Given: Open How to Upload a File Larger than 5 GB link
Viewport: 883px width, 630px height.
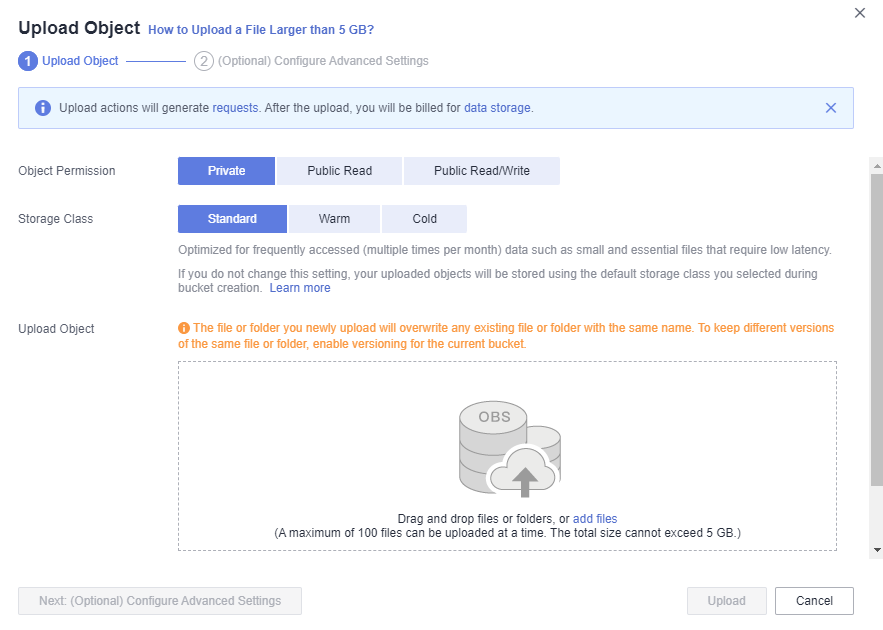Looking at the screenshot, I should 261,30.
